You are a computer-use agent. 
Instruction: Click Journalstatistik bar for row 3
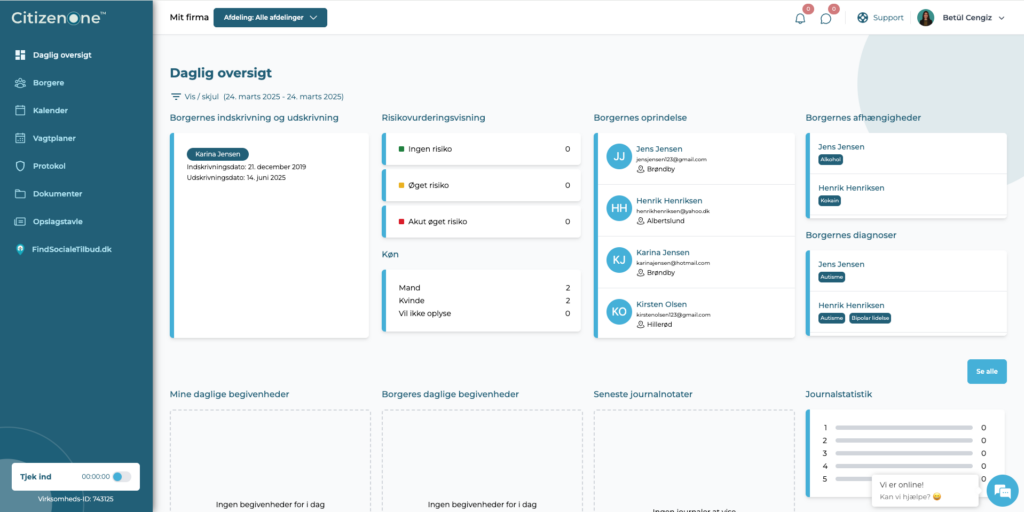tap(904, 453)
